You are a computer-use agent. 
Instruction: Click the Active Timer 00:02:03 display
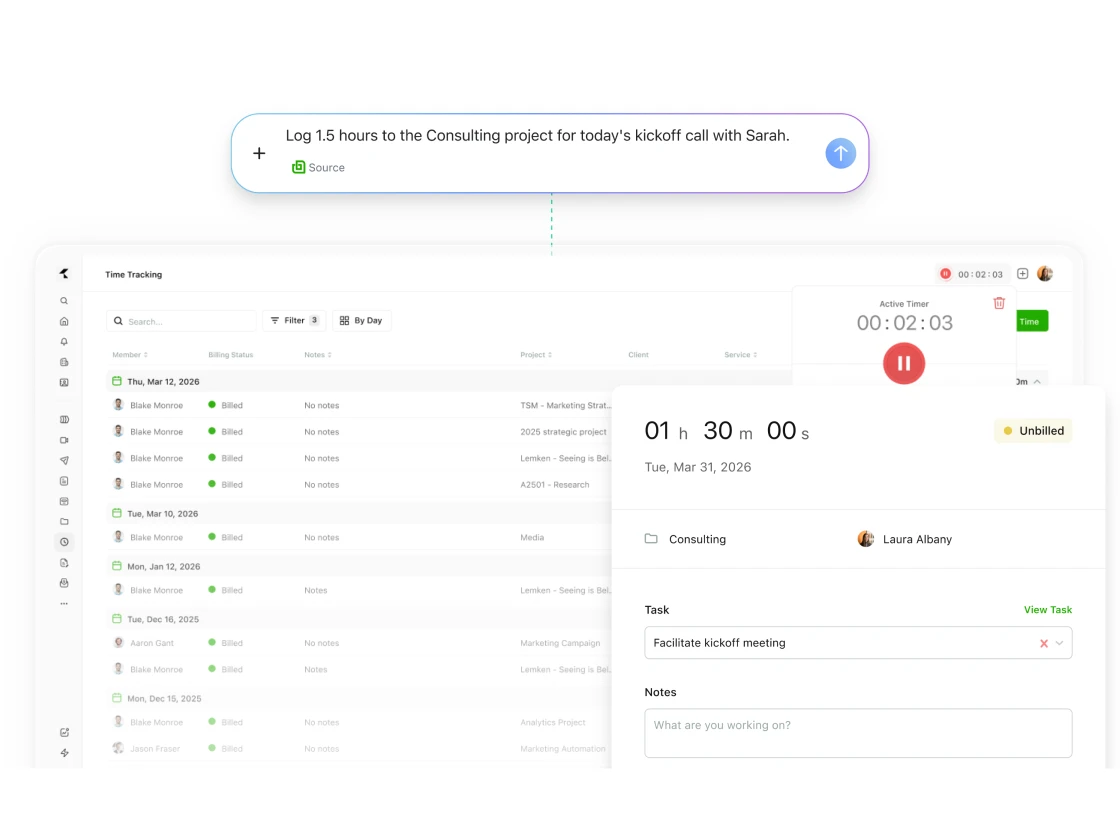pyautogui.click(x=904, y=323)
